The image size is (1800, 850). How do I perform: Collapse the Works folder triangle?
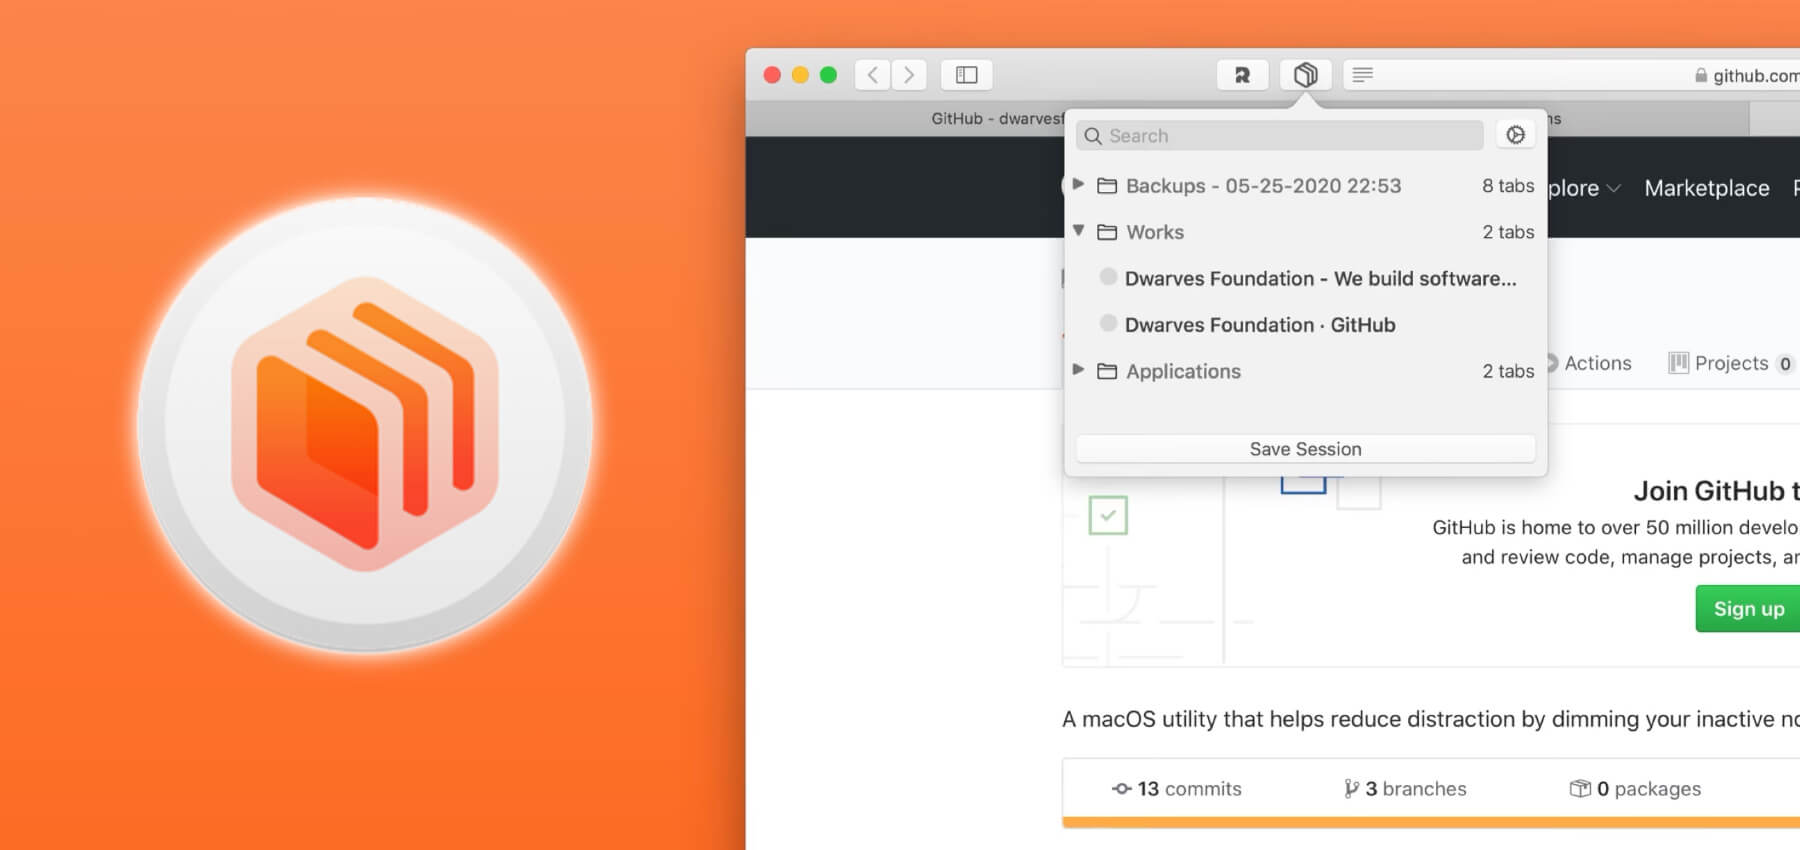tap(1079, 231)
